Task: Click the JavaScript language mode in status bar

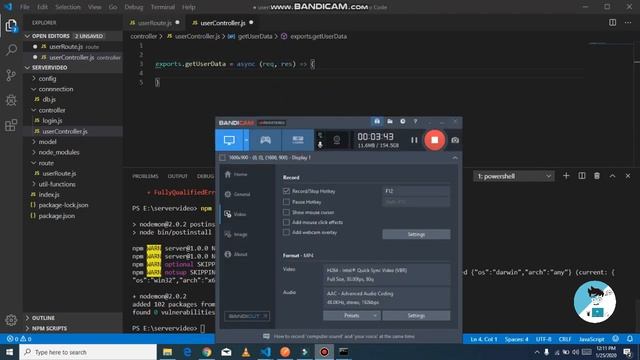Action: (x=591, y=339)
